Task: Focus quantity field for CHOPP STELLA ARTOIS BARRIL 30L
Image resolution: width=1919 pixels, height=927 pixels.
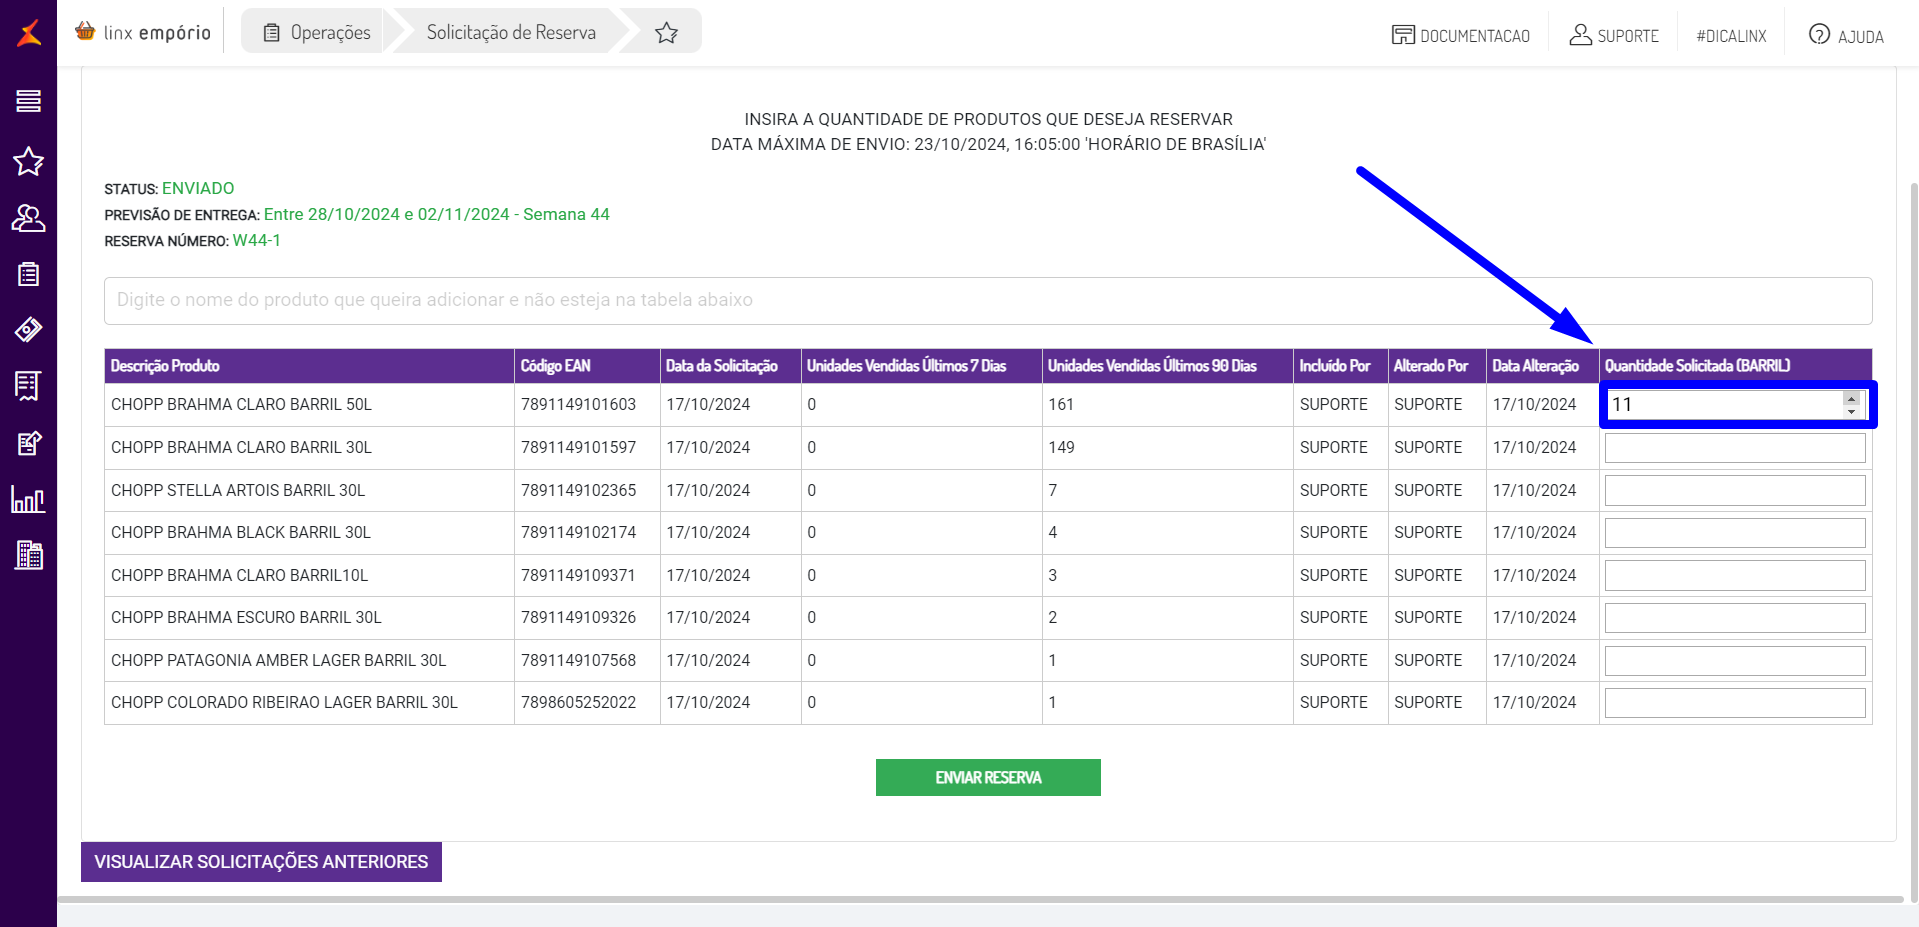Action: click(x=1735, y=491)
